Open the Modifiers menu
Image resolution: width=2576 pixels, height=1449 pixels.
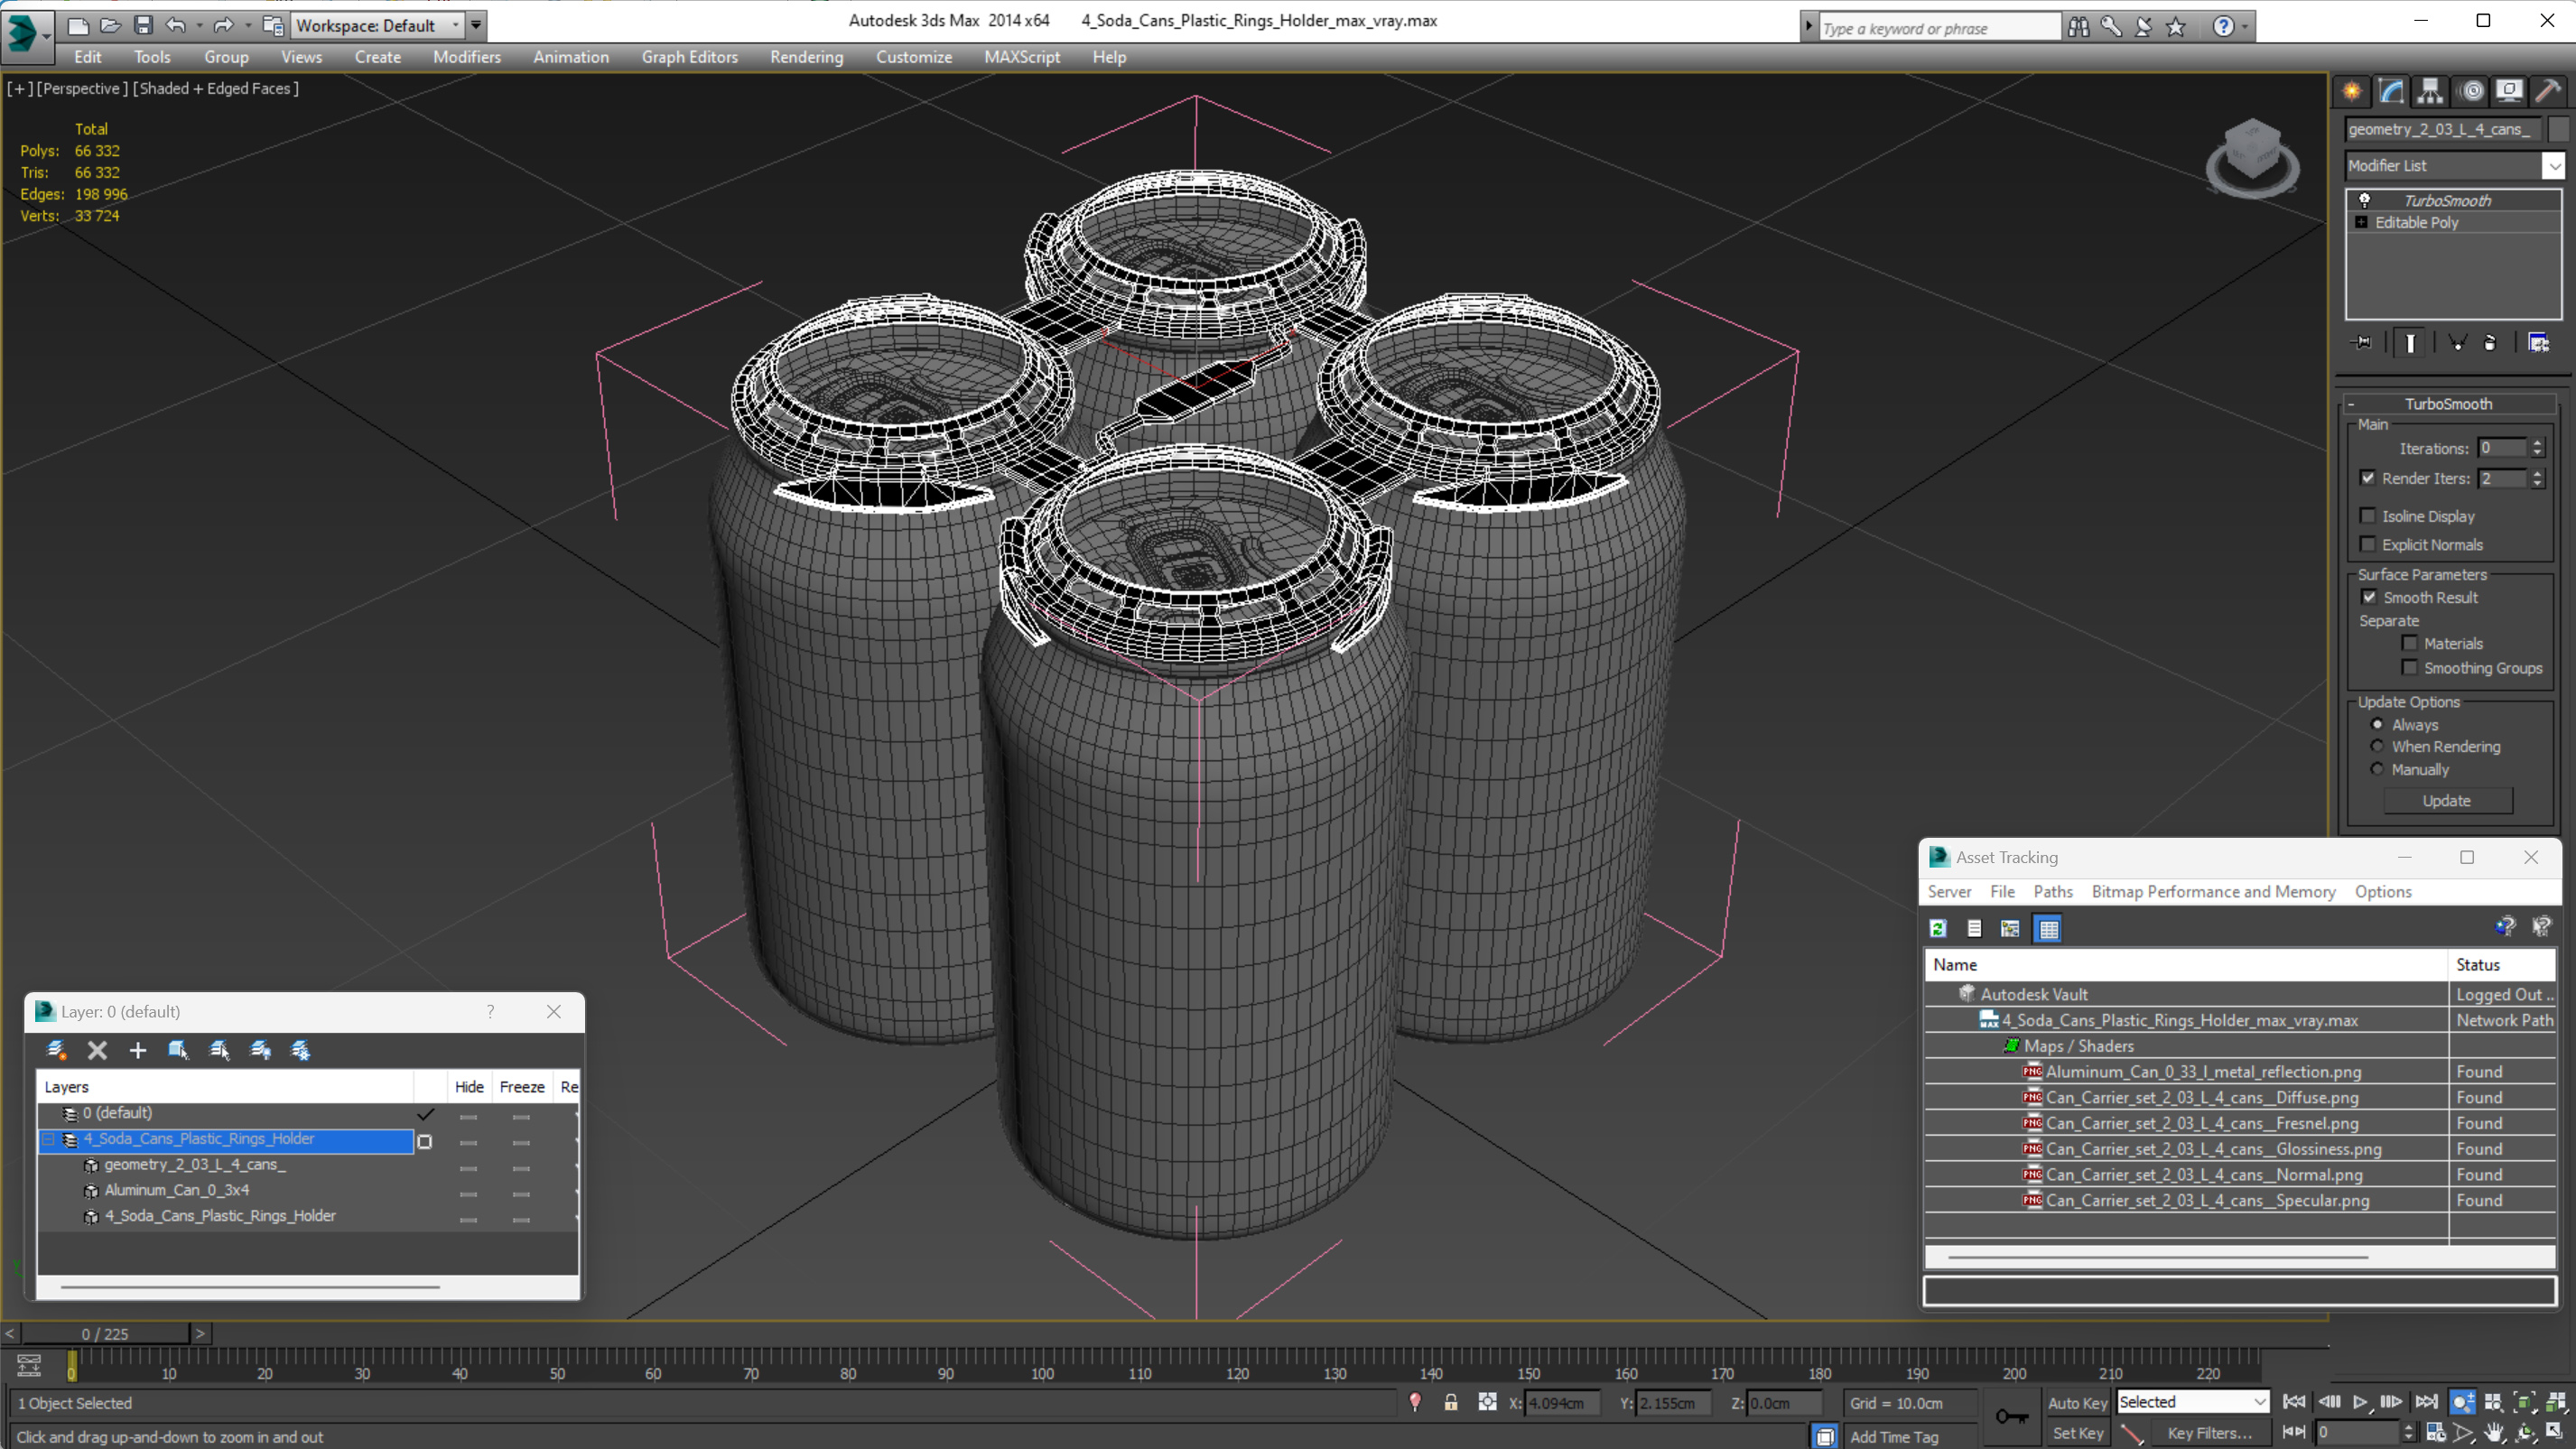pos(466,57)
